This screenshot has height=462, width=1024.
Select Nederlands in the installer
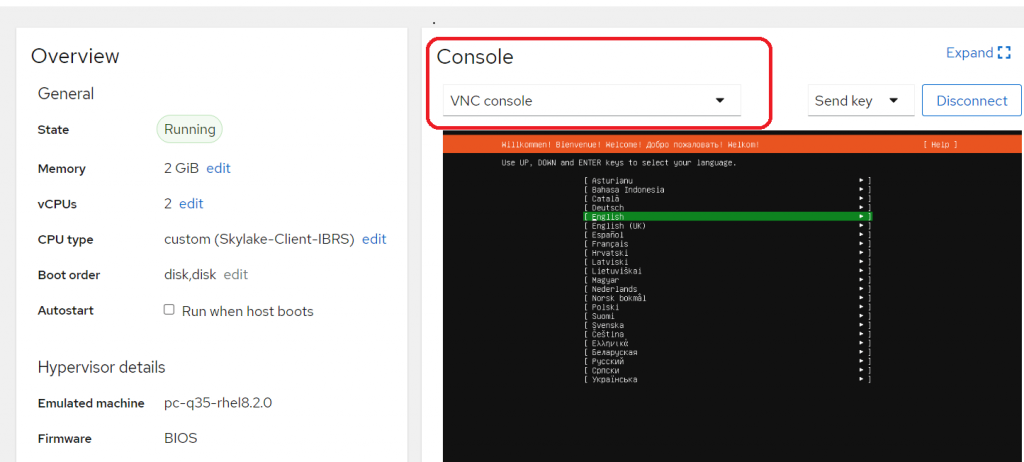point(613,289)
